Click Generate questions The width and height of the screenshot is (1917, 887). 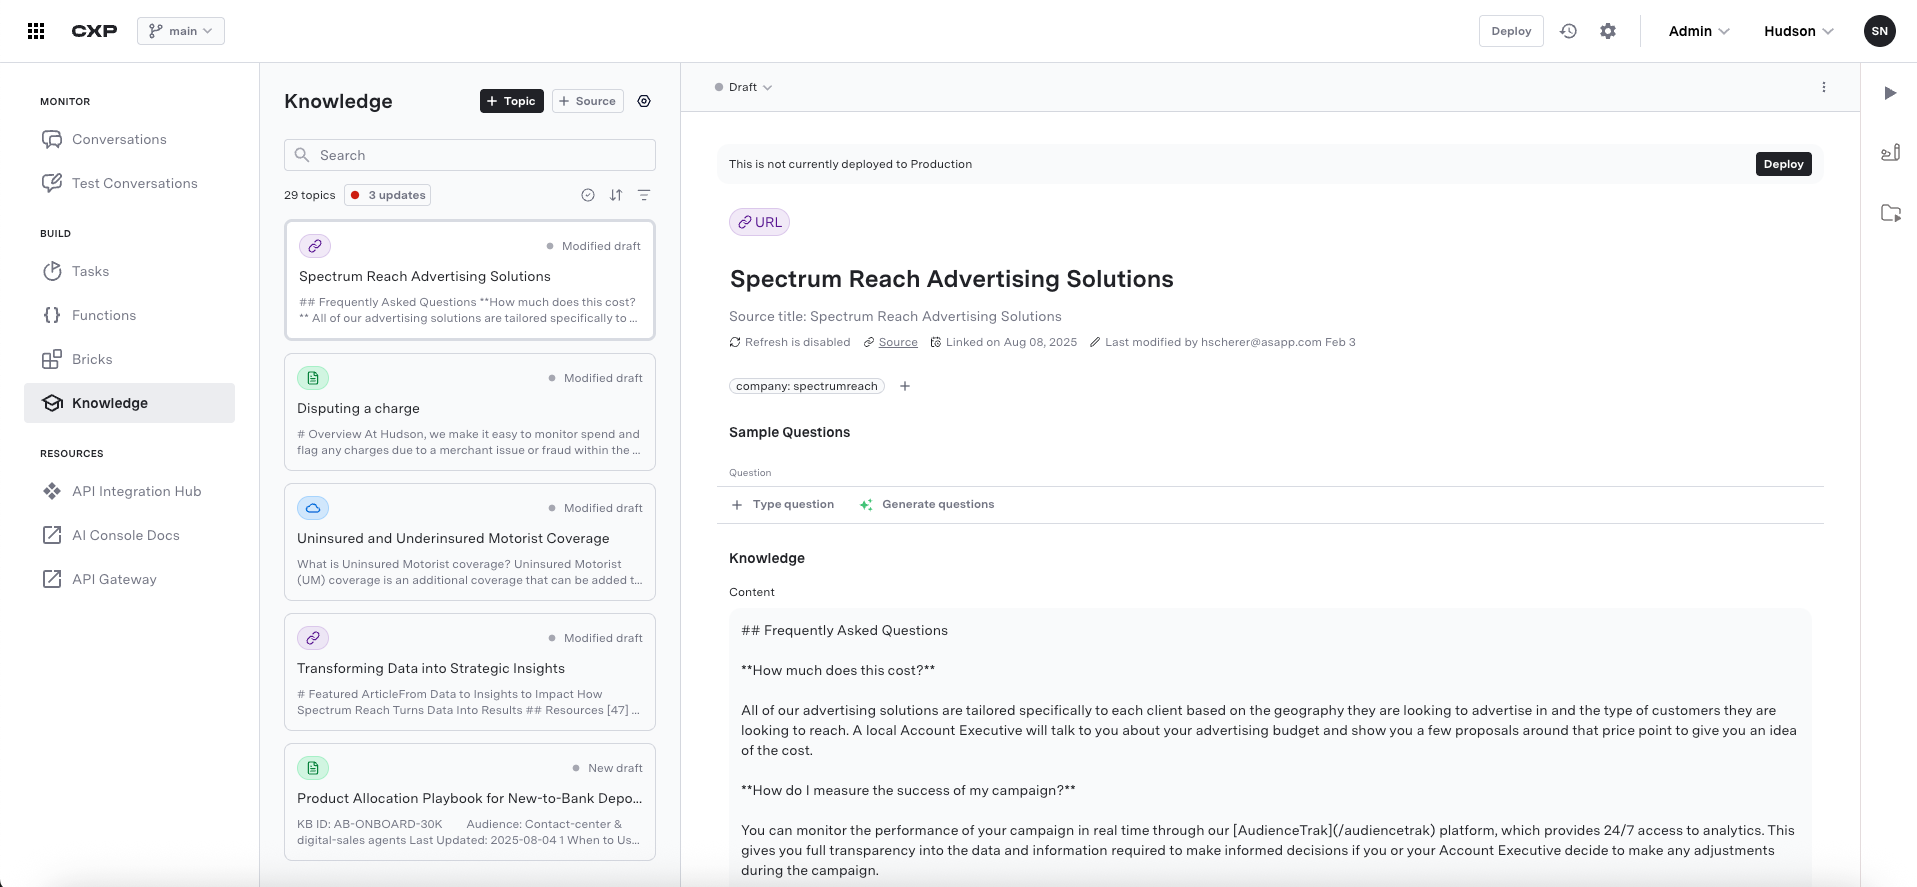927,504
